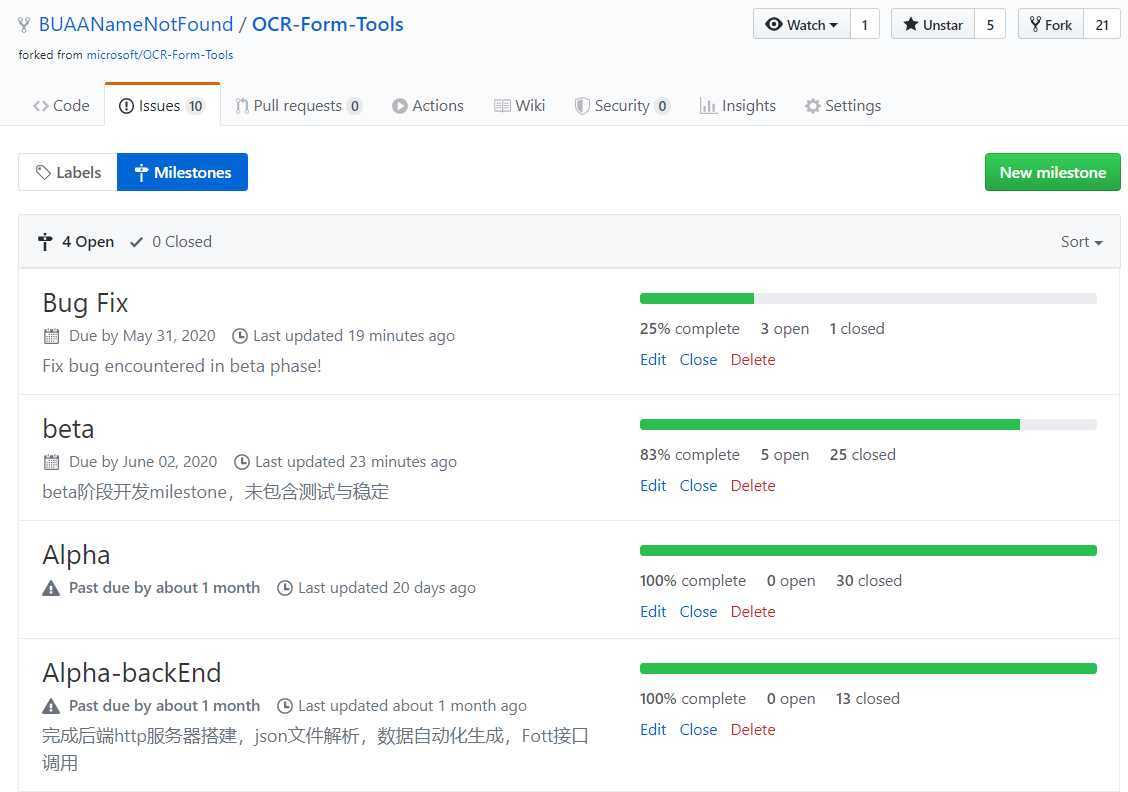Image resolution: width=1128 pixels, height=792 pixels.
Task: Show 4 Open milestones
Action: (76, 242)
